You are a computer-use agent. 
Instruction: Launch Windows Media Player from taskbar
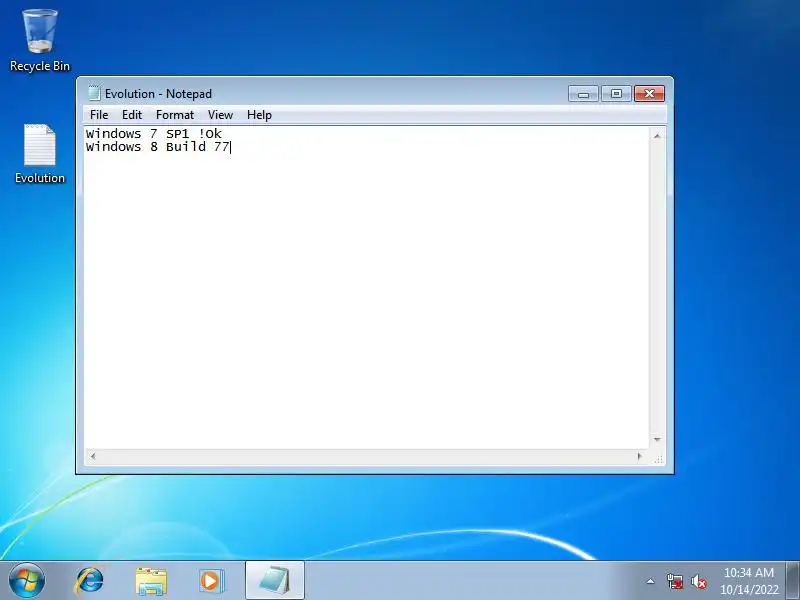click(x=212, y=581)
